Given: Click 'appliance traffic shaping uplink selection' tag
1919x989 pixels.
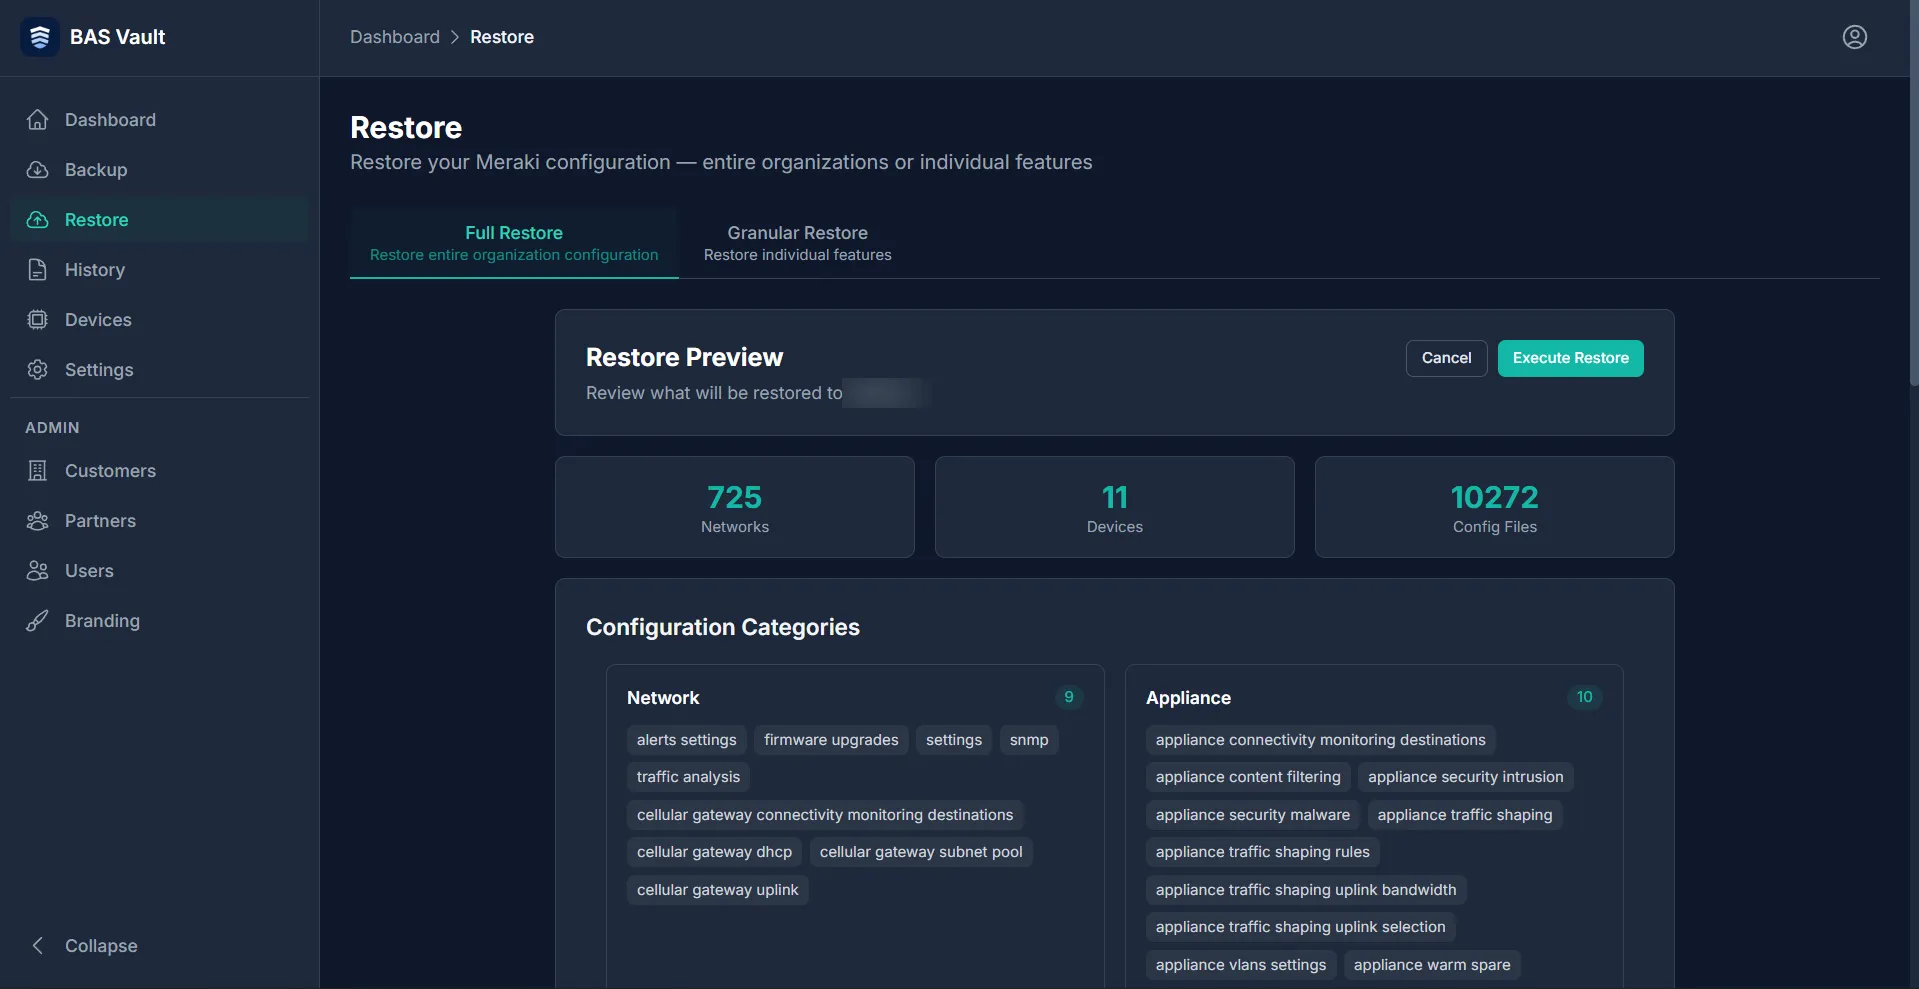Looking at the screenshot, I should point(1301,927).
